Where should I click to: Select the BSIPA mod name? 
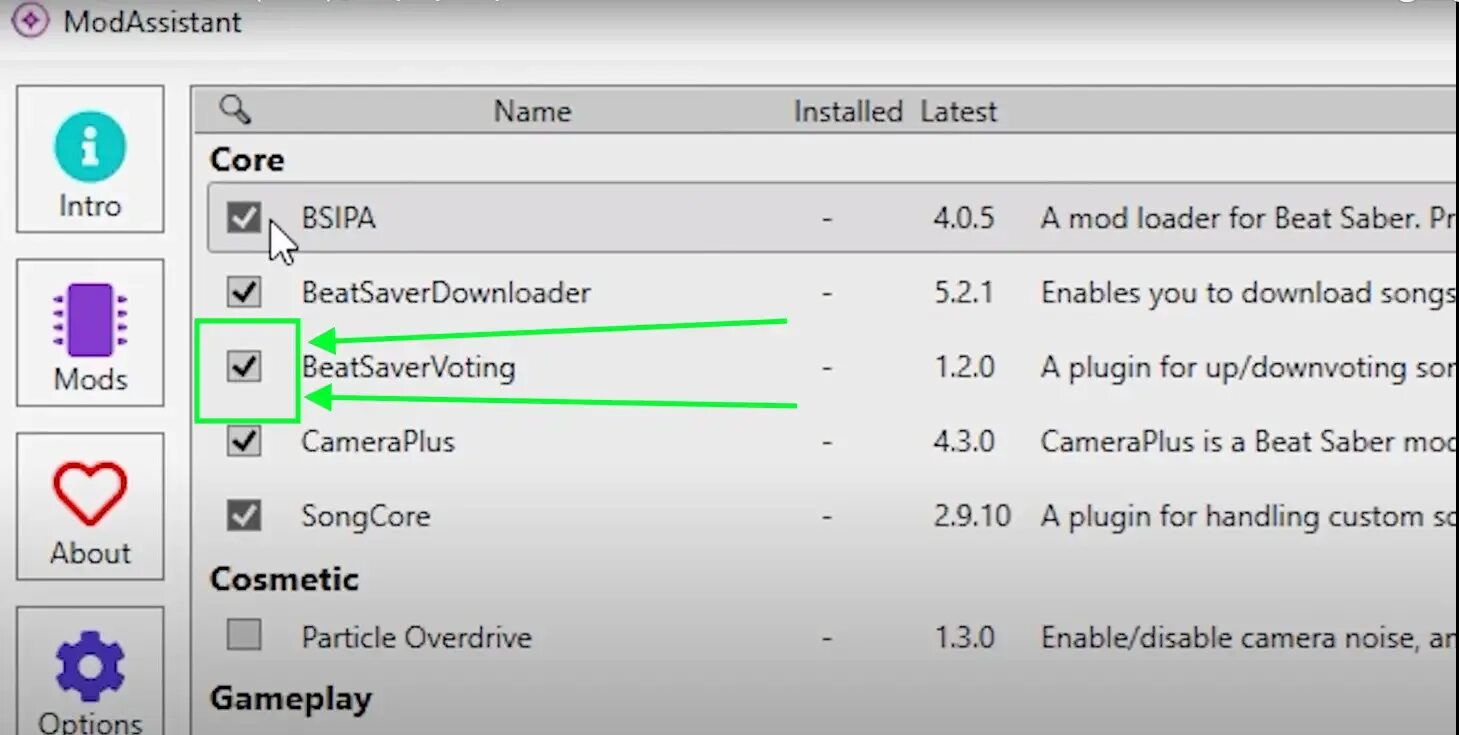(x=339, y=218)
